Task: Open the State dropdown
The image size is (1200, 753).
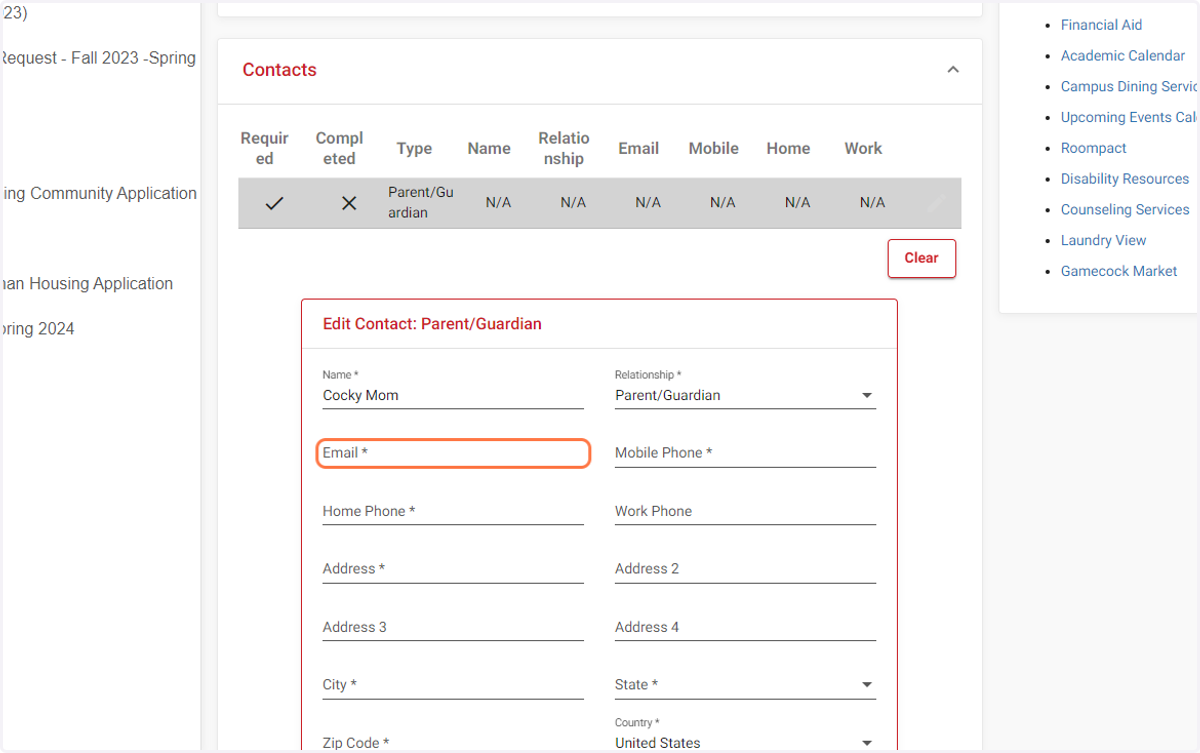Action: pyautogui.click(x=745, y=685)
